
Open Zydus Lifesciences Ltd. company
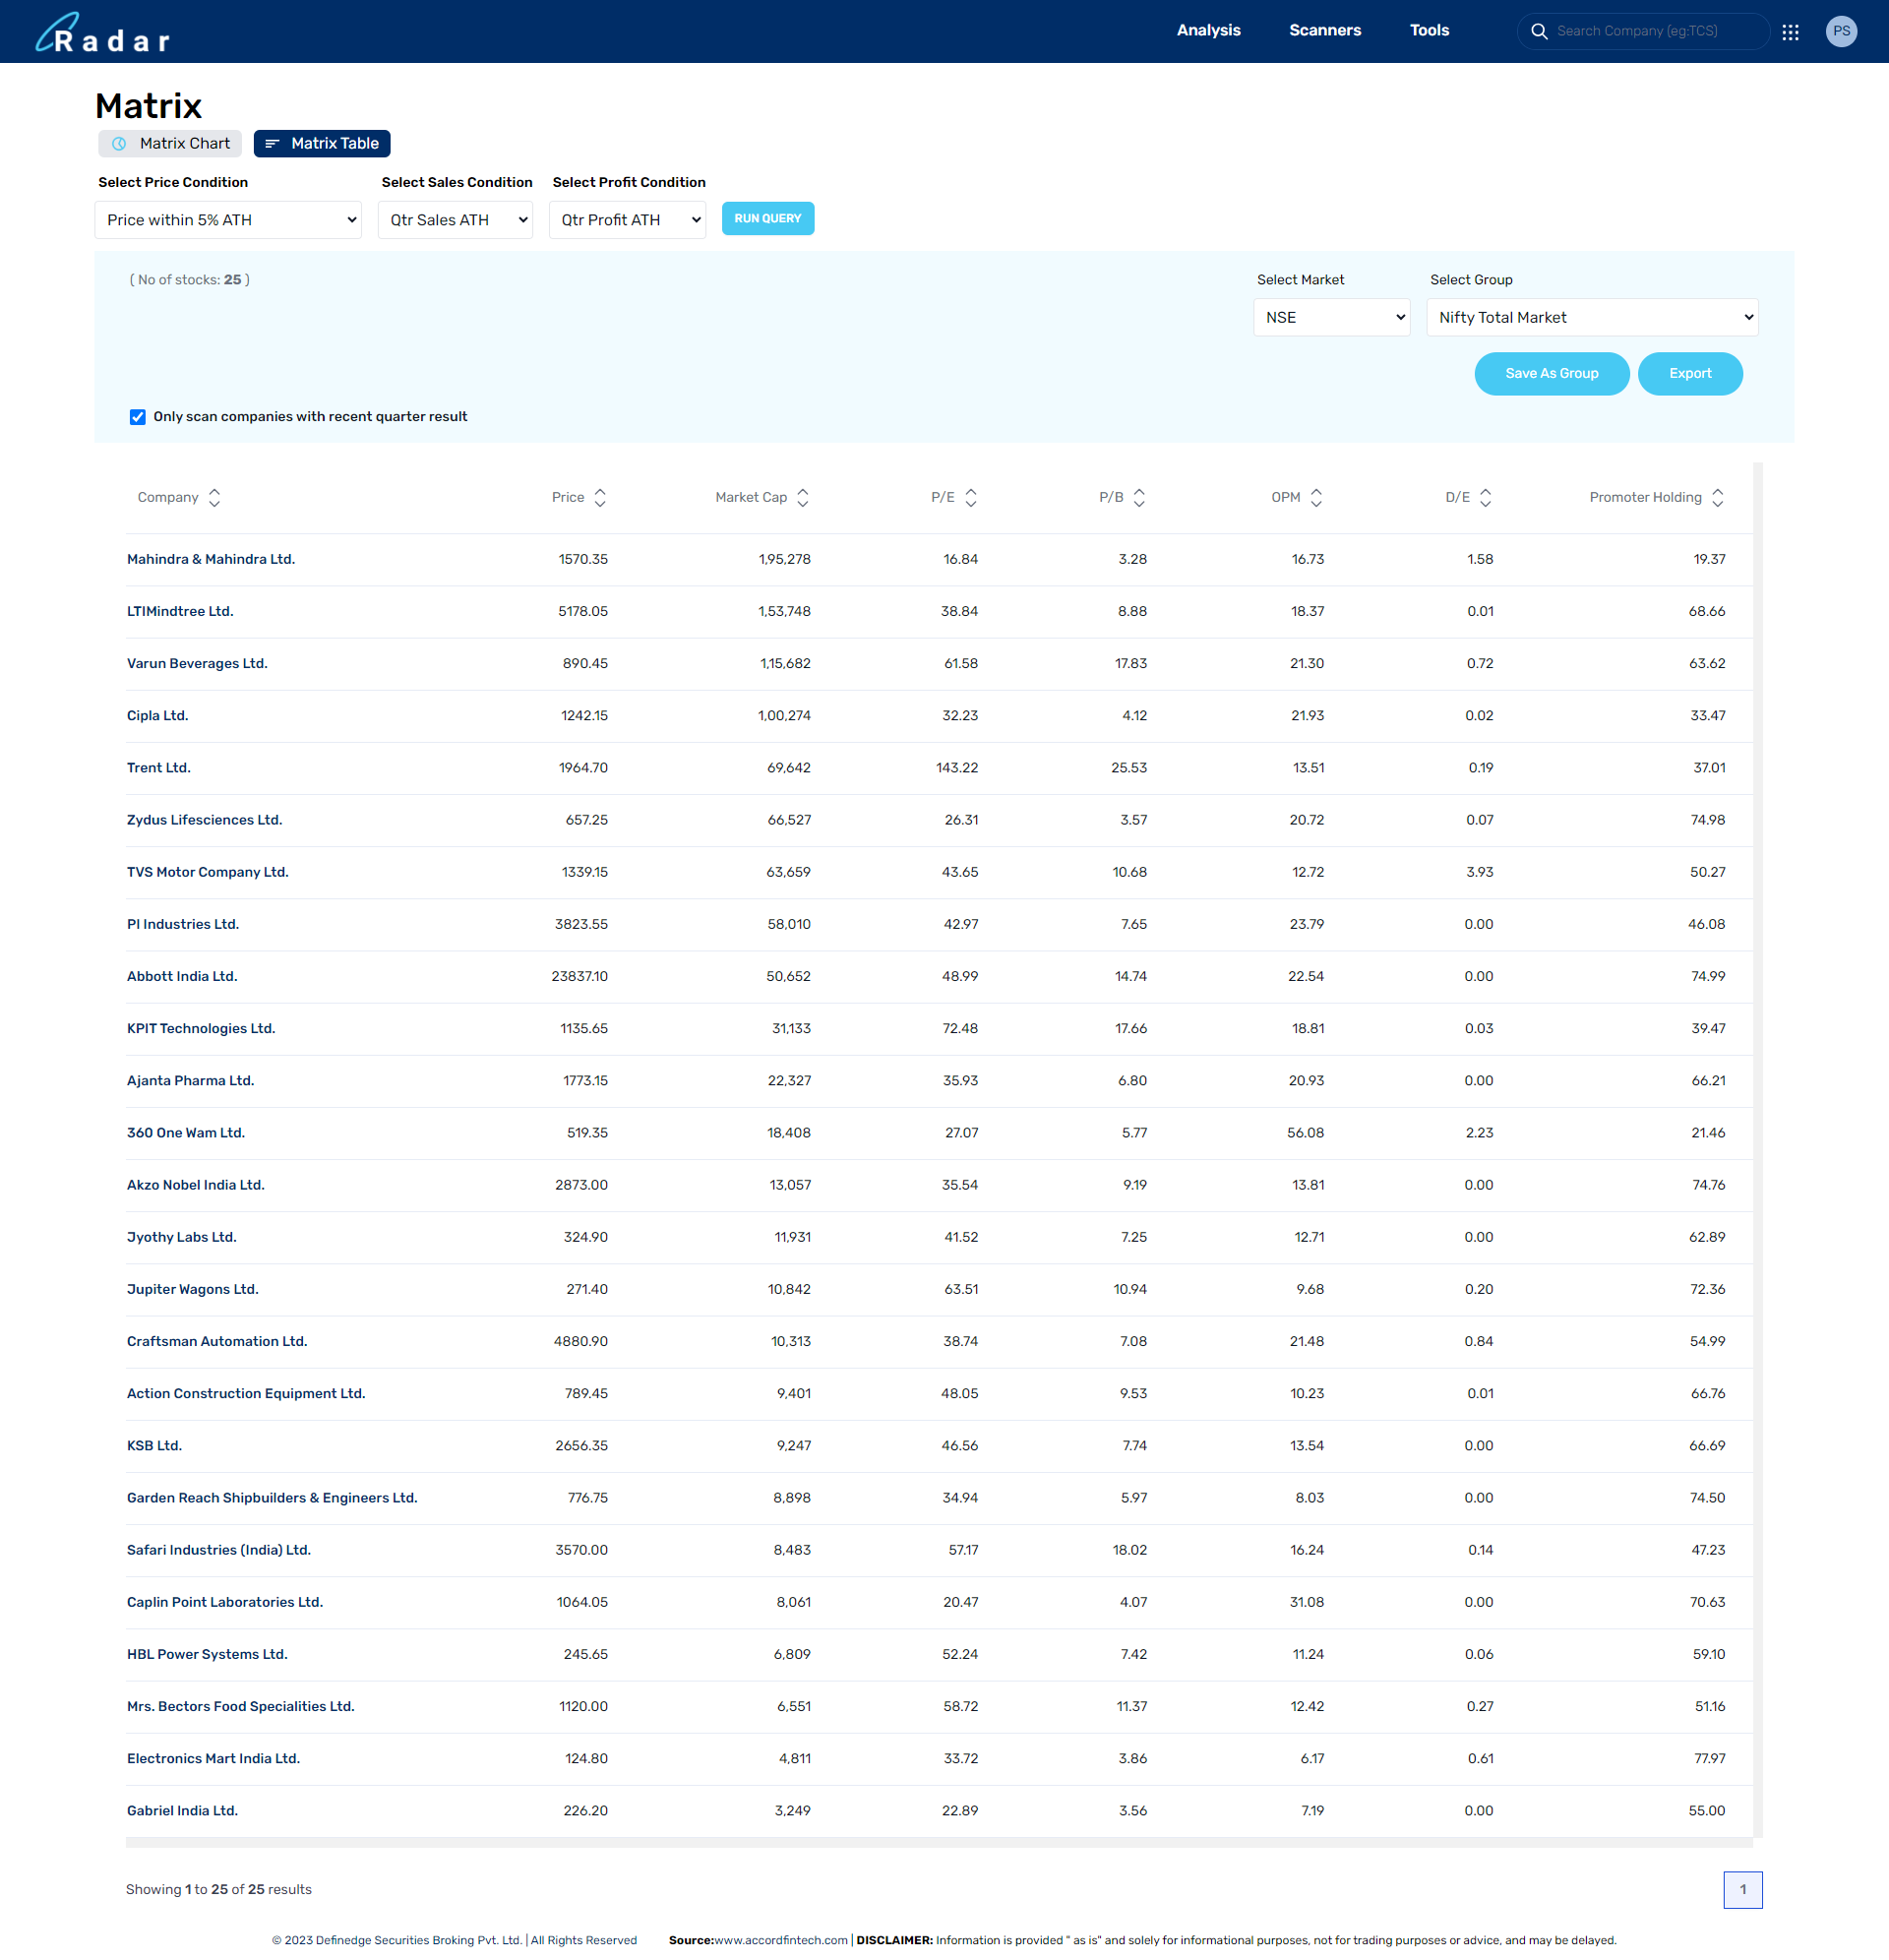point(205,819)
